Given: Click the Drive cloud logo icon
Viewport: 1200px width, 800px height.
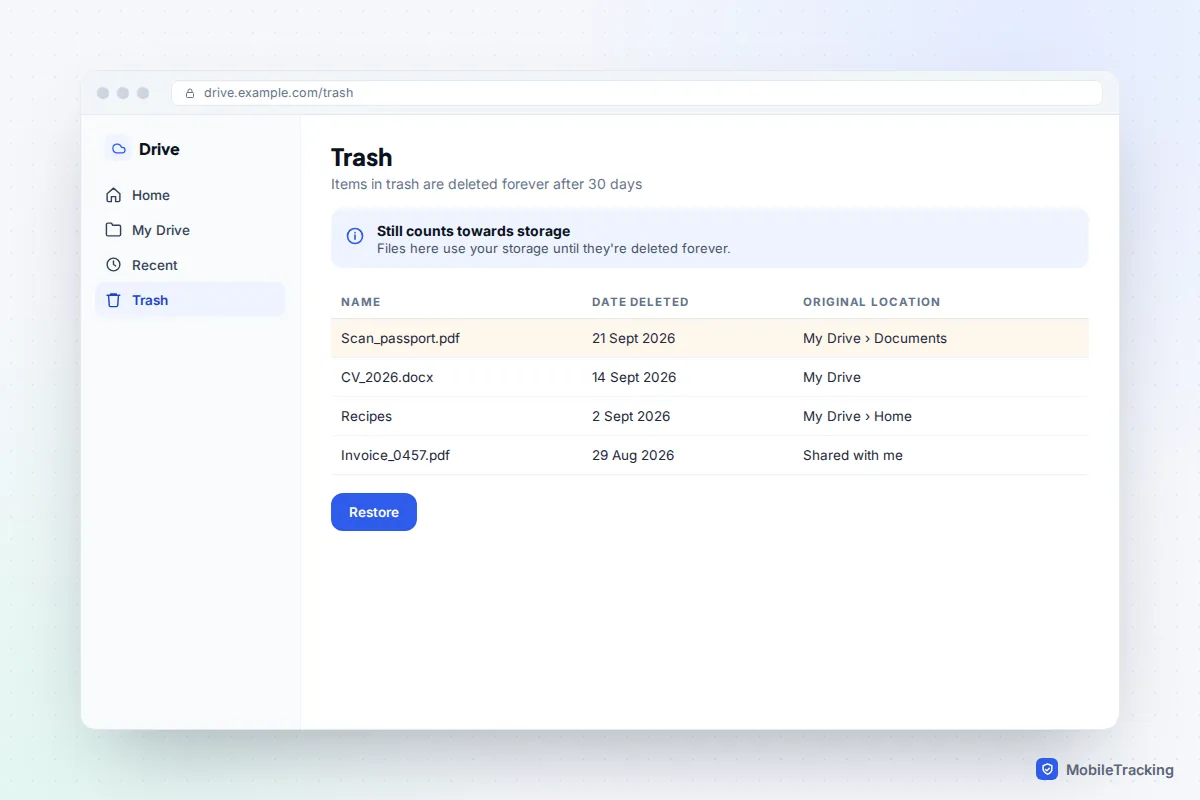Looking at the screenshot, I should coord(119,149).
